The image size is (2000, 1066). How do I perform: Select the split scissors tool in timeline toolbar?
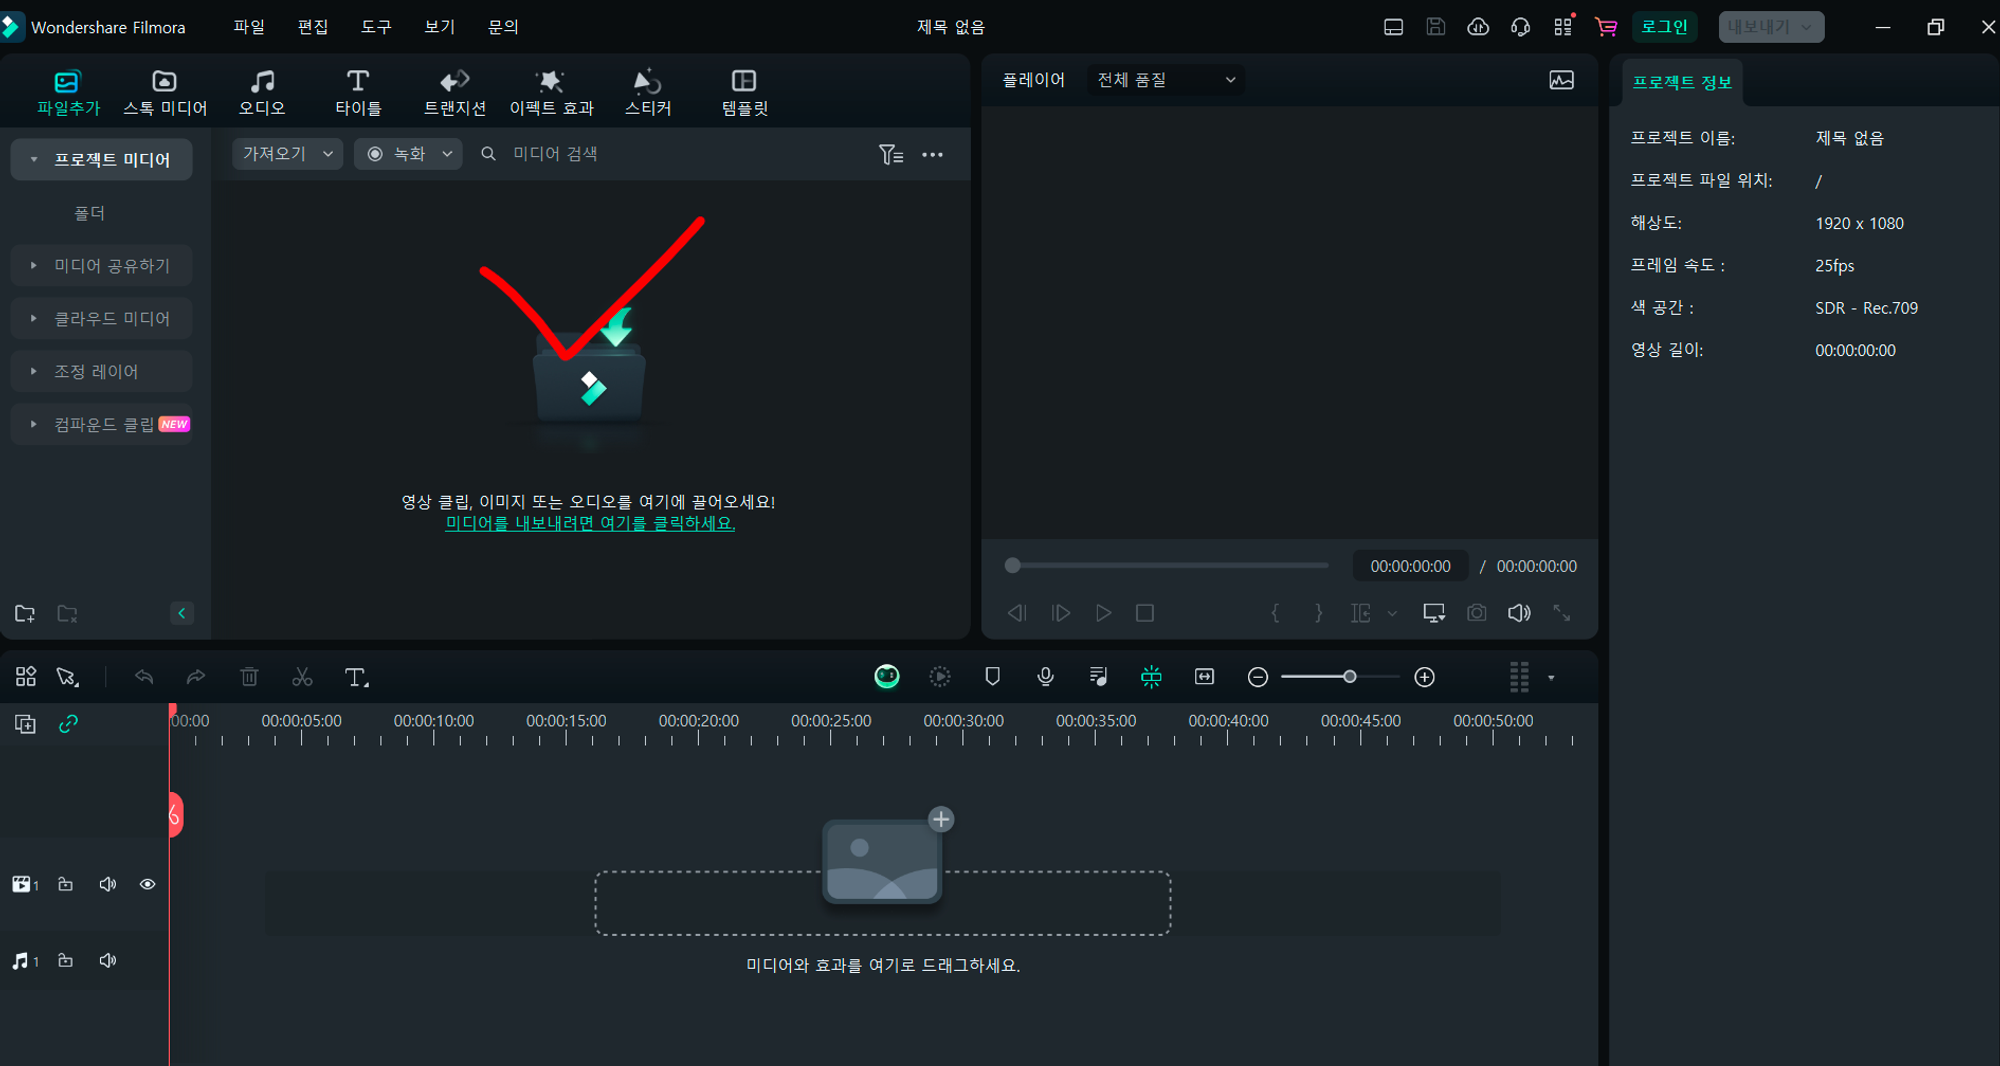tap(302, 677)
